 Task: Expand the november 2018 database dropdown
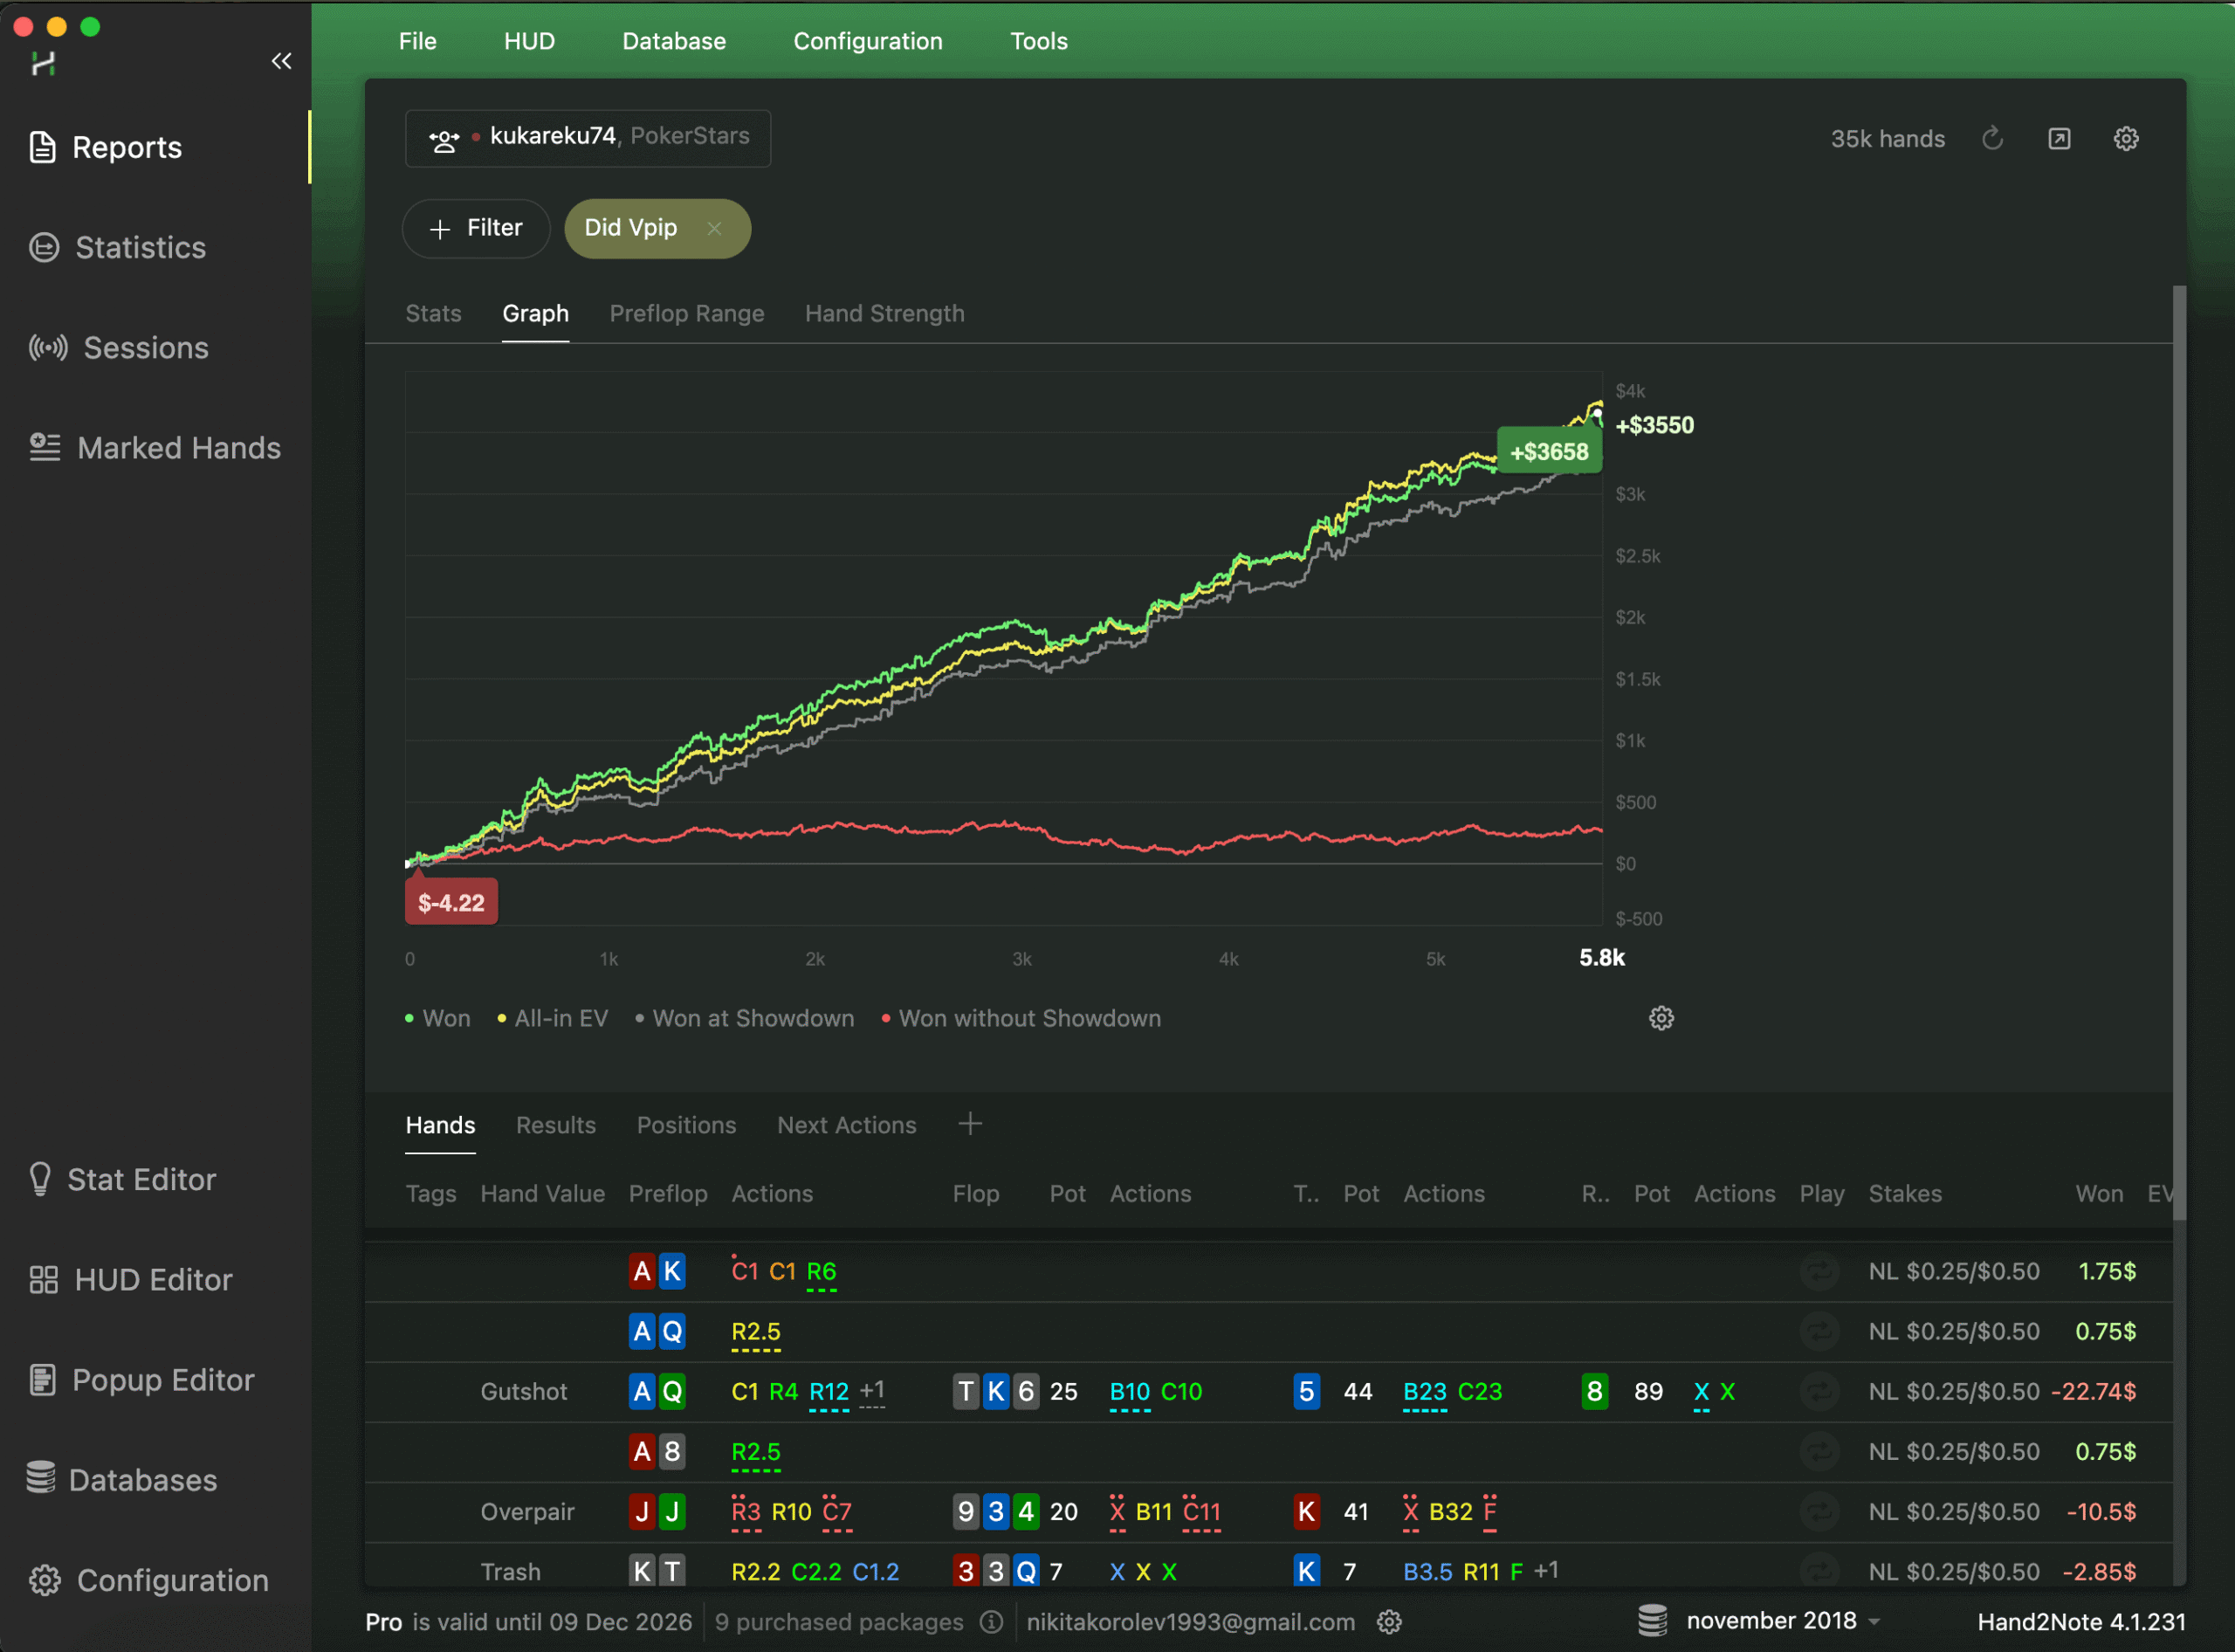pyautogui.click(x=1874, y=1622)
